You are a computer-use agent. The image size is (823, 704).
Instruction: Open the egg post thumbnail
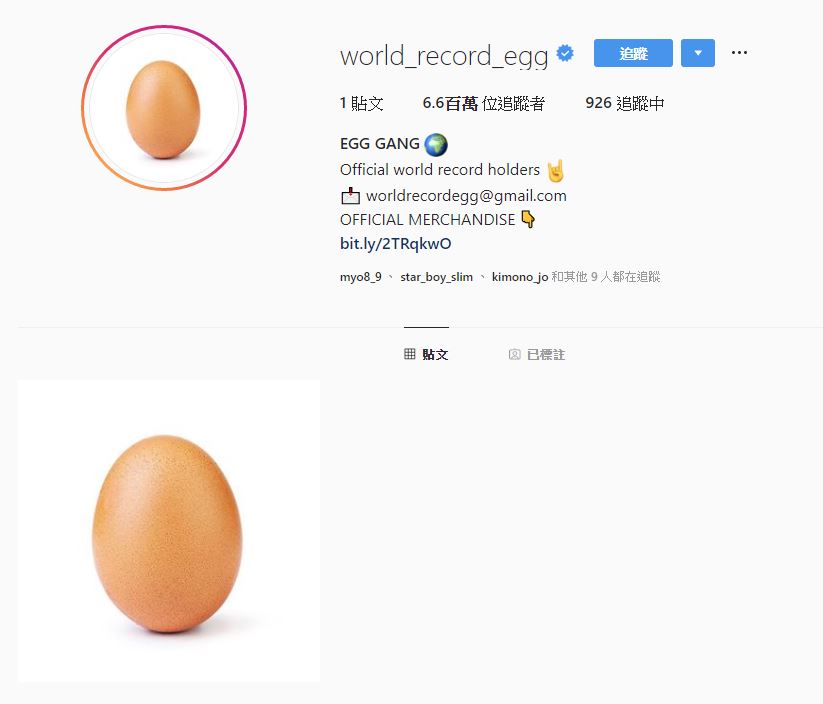(169, 531)
